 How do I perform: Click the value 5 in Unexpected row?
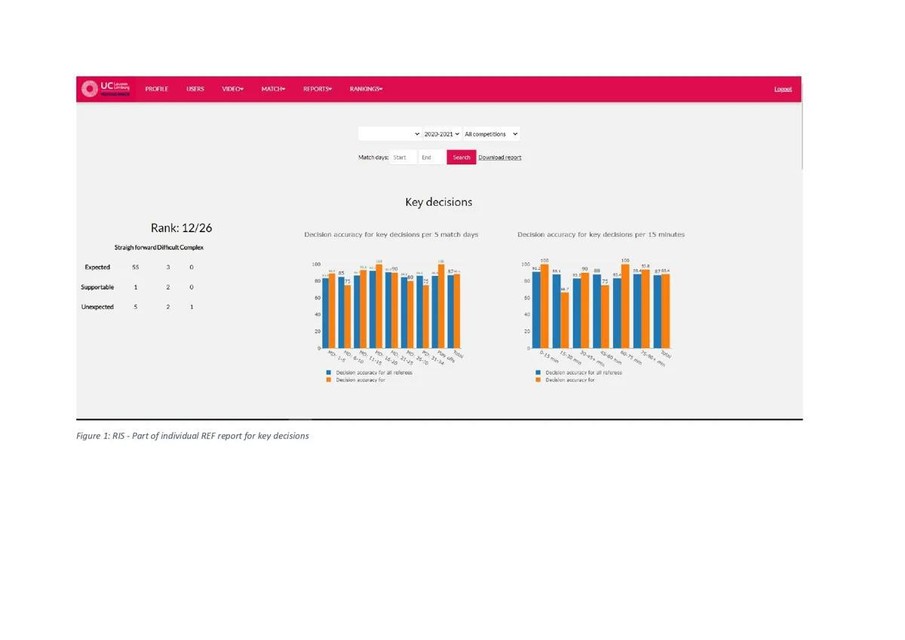pyautogui.click(x=136, y=307)
